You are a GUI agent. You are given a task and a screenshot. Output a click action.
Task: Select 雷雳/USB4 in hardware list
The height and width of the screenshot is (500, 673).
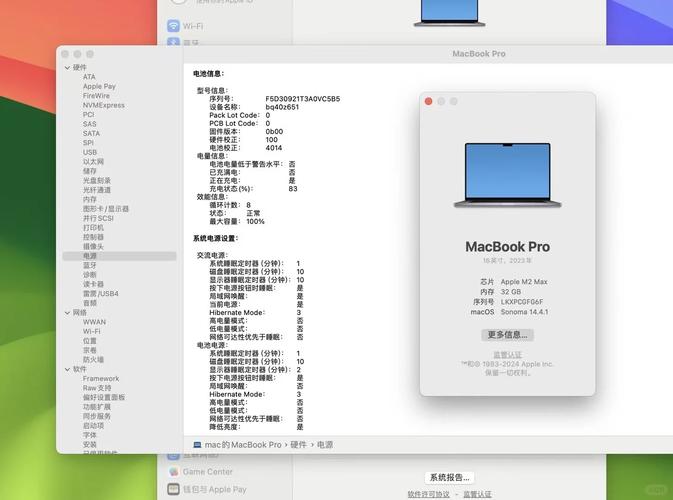click(x=100, y=294)
